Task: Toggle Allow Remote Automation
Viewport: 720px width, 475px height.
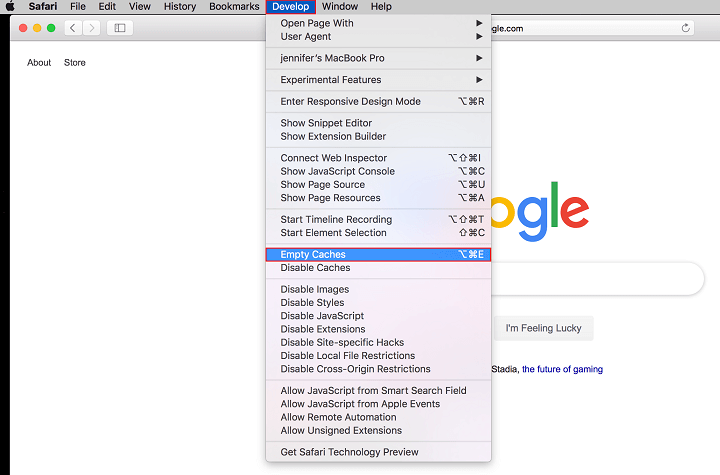Action: click(378, 417)
